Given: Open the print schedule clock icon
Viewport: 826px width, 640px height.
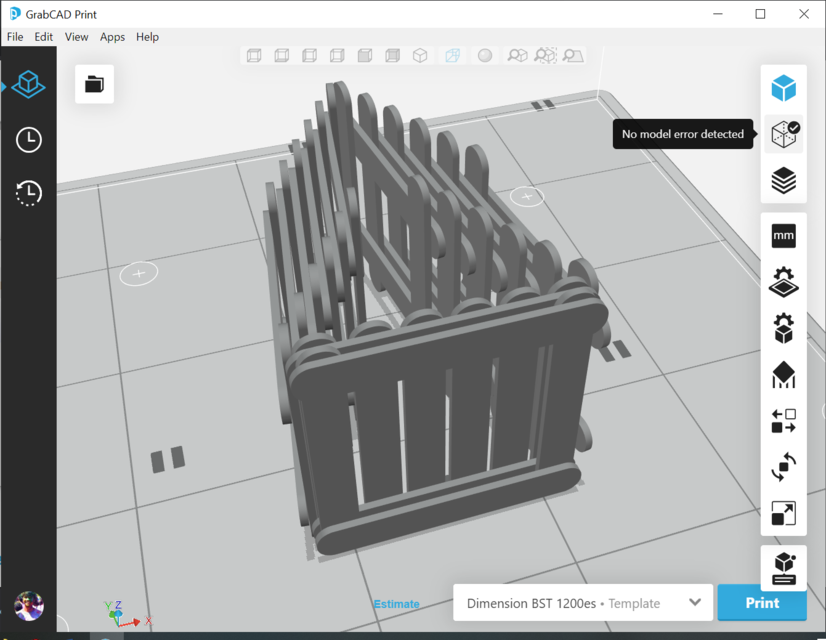Looking at the screenshot, I should click(x=28, y=140).
